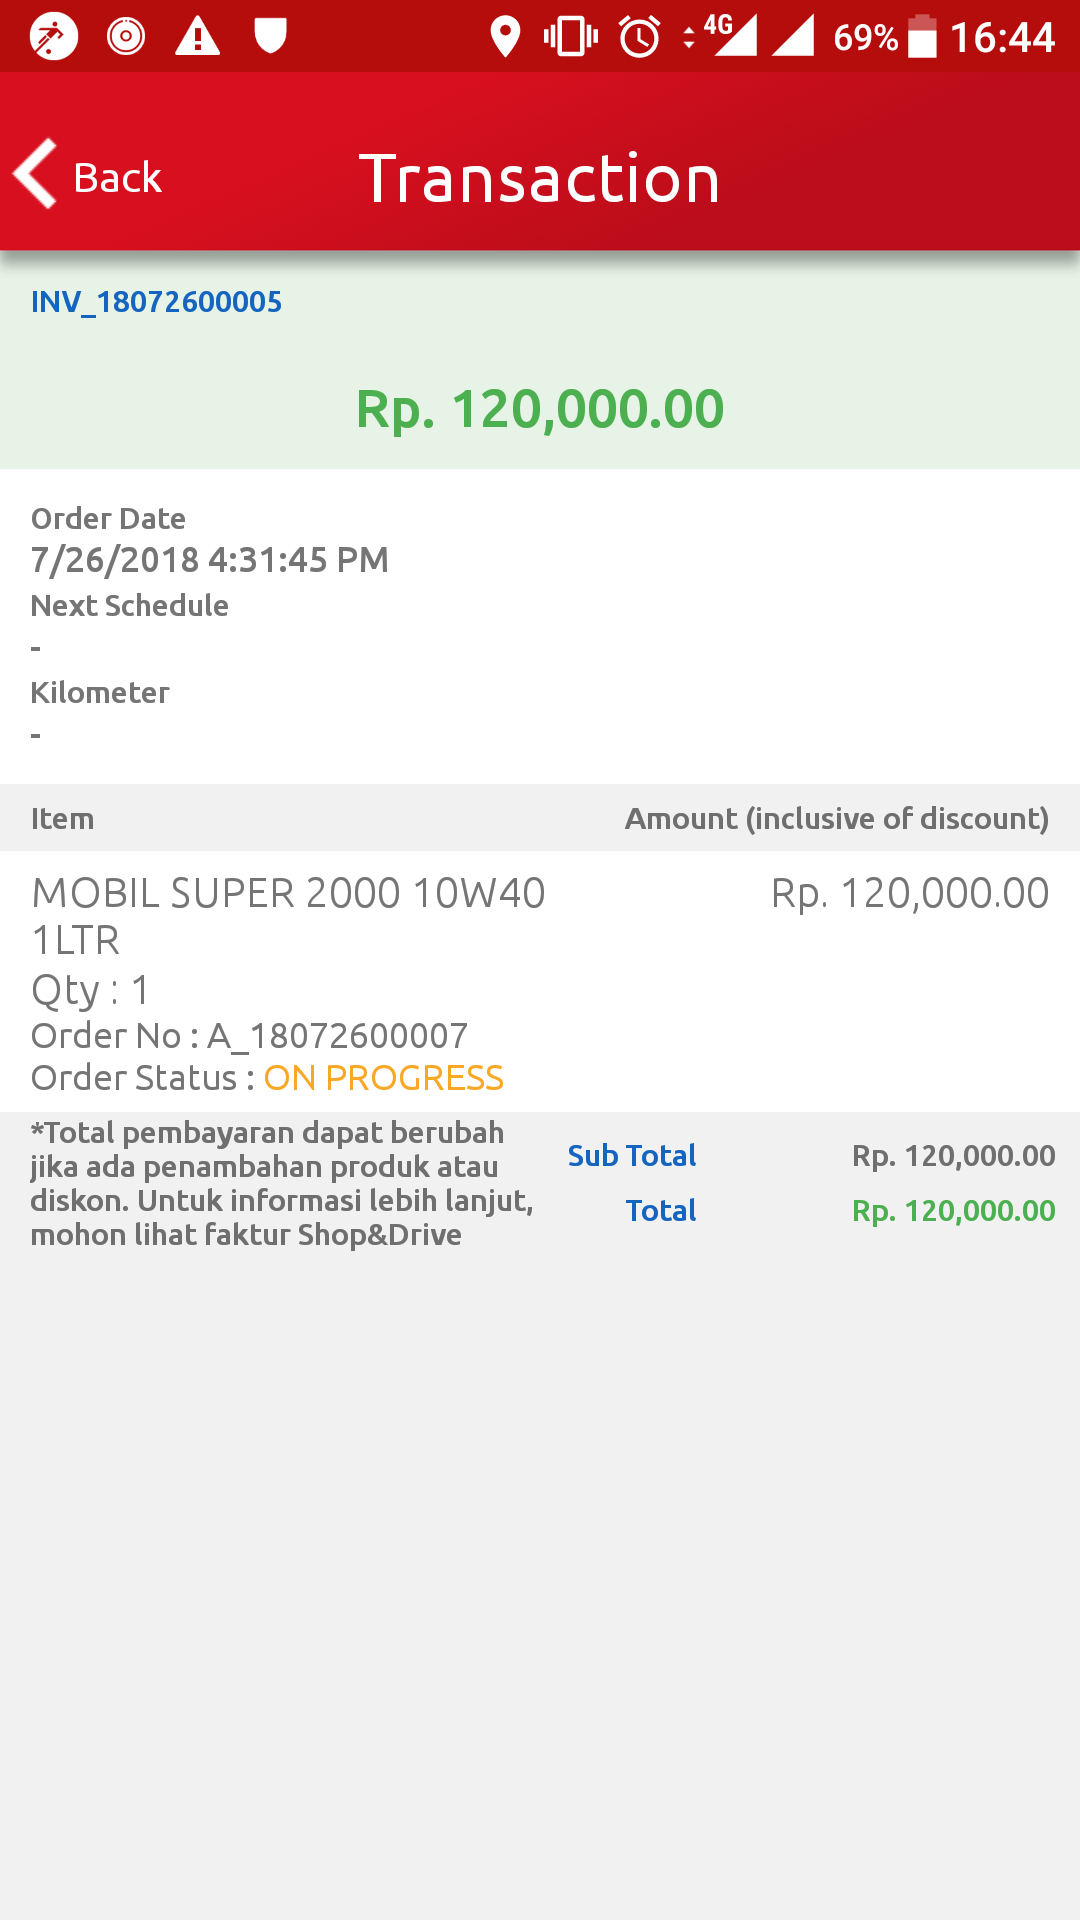
Task: Tap the large green Rp. 120,000.00 amount
Action: (540, 409)
